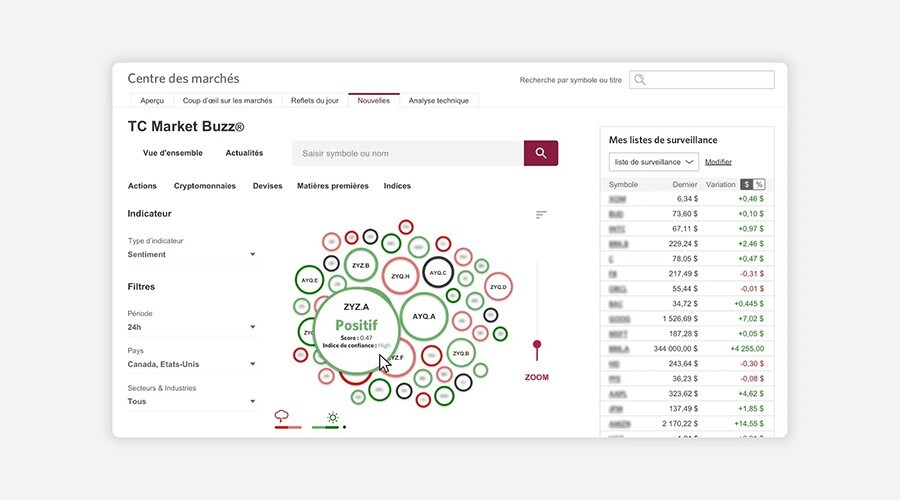Viewport: 900px width, 500px height.
Task: Select the Nouvelles tab
Action: click(x=374, y=100)
